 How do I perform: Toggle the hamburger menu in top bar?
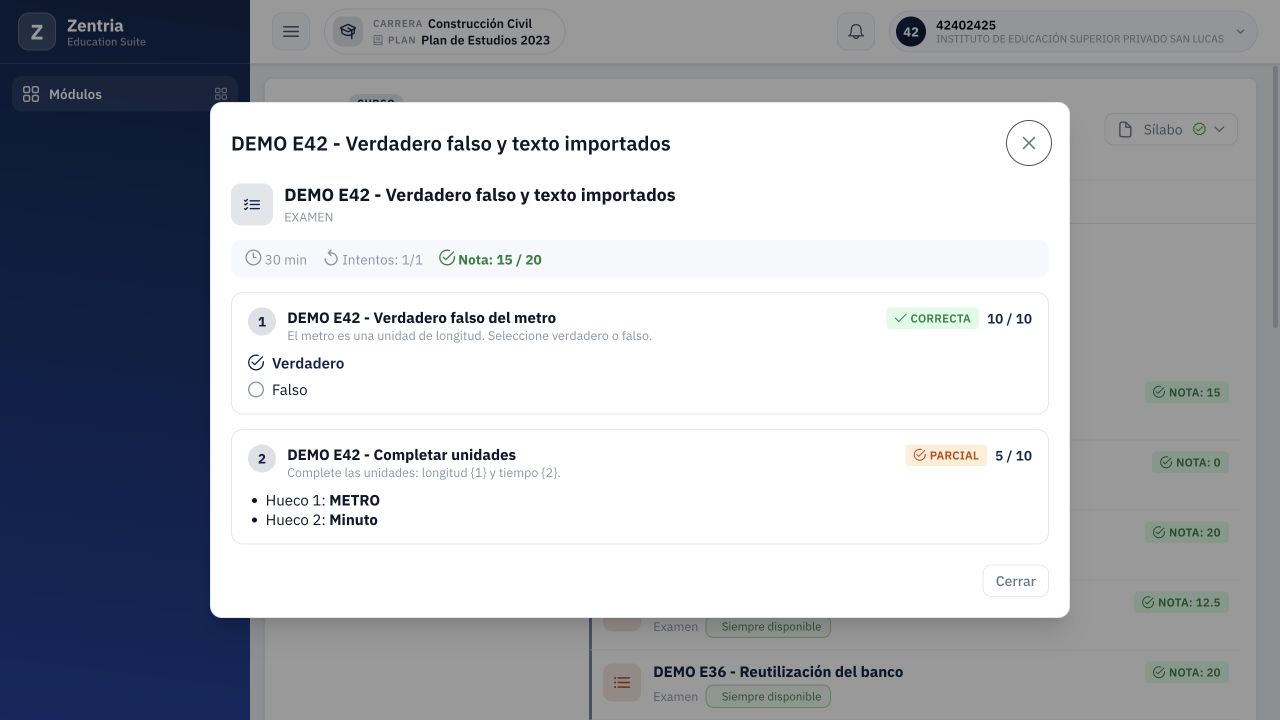pyautogui.click(x=291, y=32)
